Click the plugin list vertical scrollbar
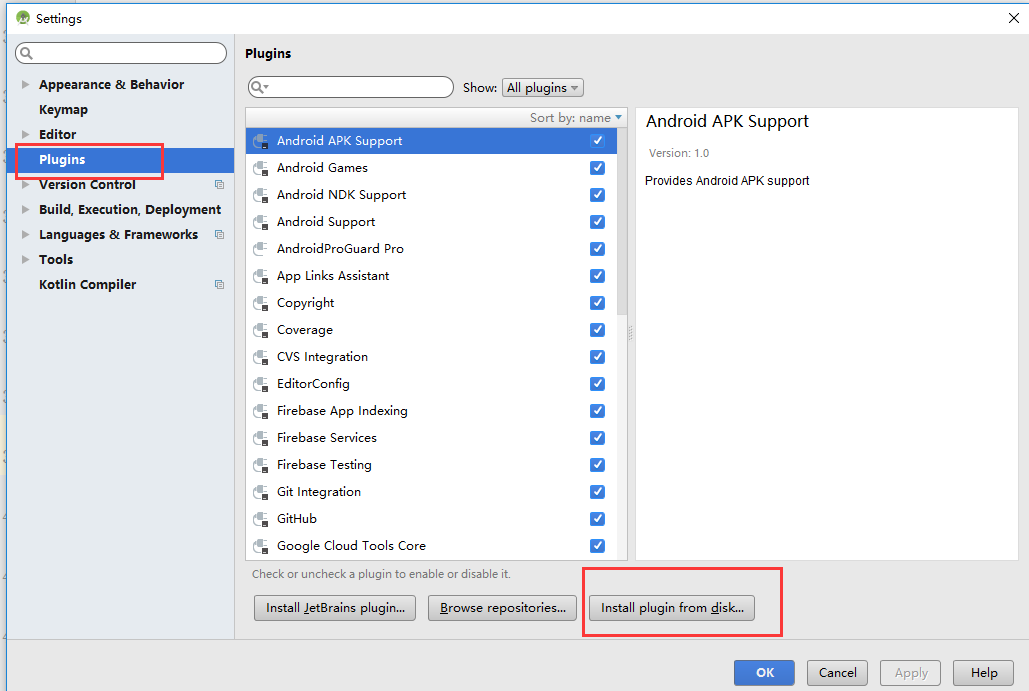Image resolution: width=1029 pixels, height=691 pixels. click(x=622, y=221)
